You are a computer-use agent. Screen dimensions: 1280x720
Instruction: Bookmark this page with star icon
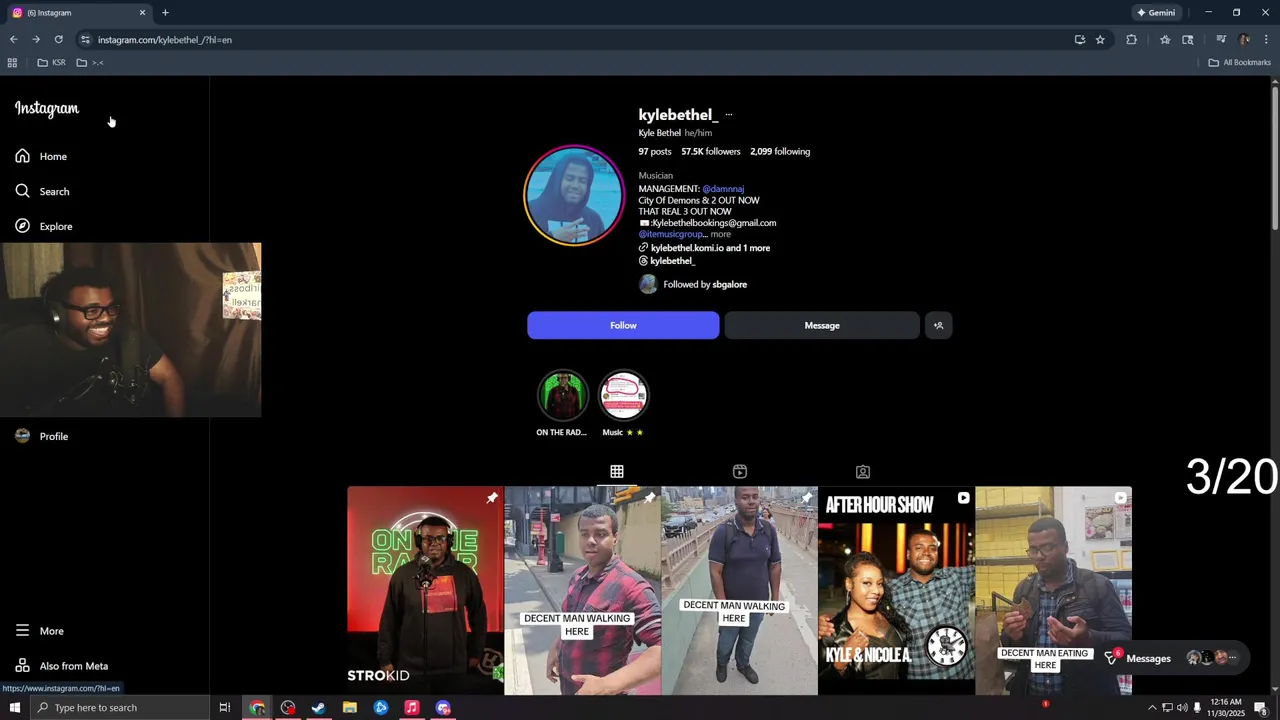point(1100,40)
